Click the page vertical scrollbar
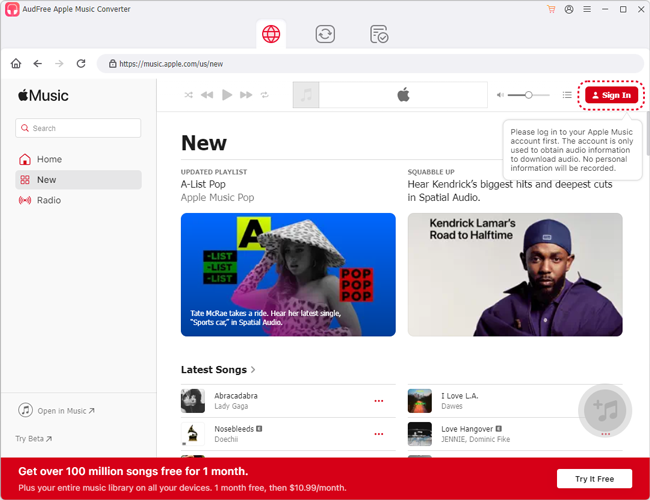 click(x=647, y=133)
